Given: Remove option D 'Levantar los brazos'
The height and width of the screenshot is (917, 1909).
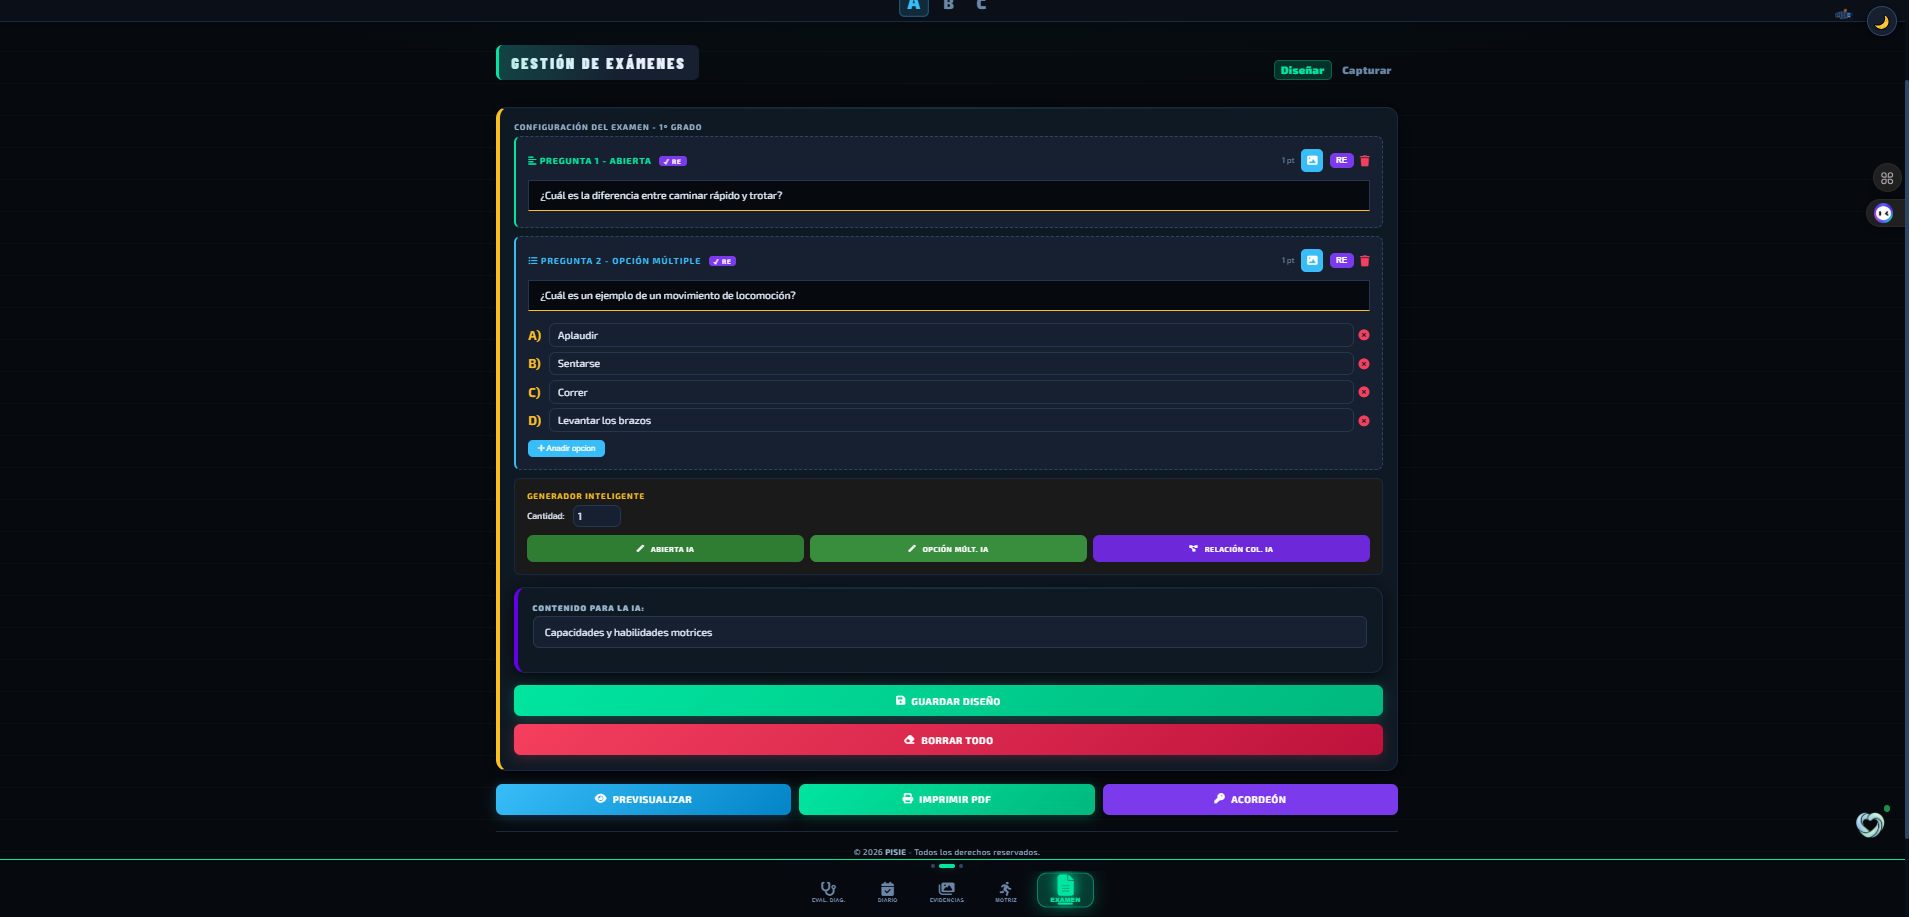Looking at the screenshot, I should tap(1364, 421).
